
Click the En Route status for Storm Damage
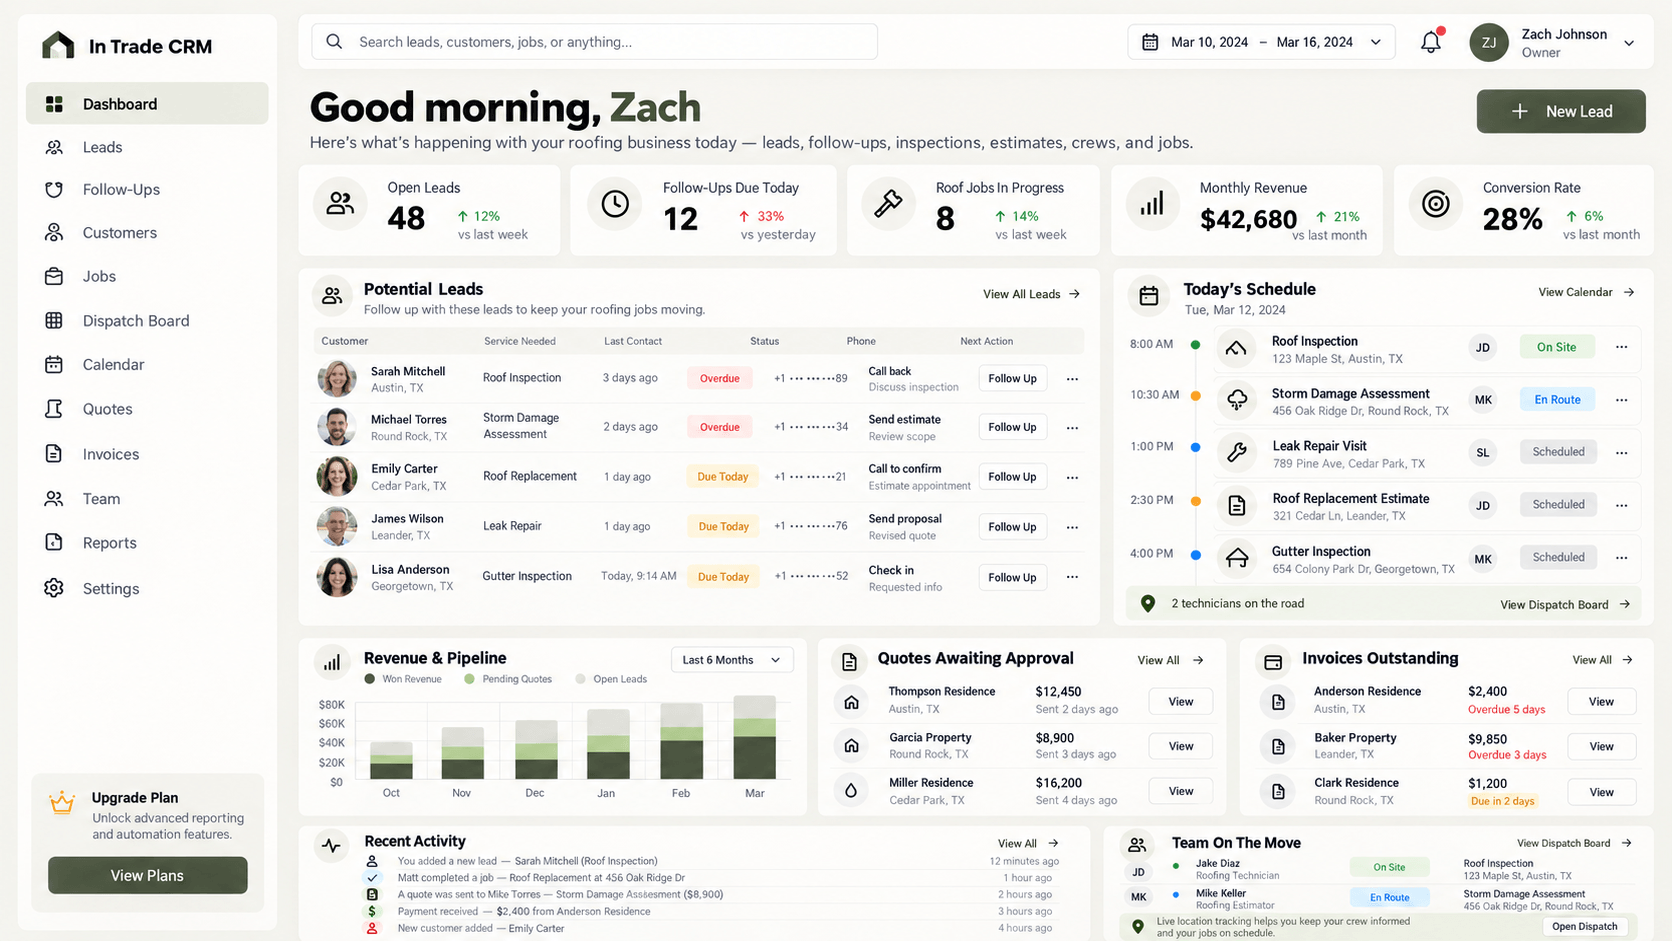[1557, 399]
